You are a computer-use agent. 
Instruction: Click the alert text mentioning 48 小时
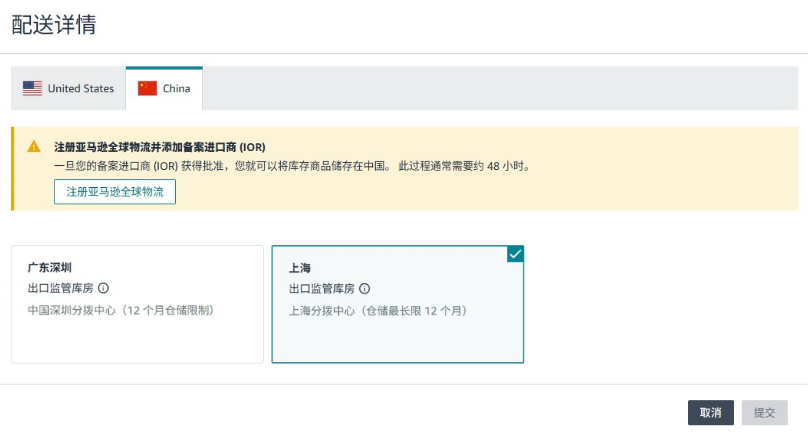[x=293, y=166]
